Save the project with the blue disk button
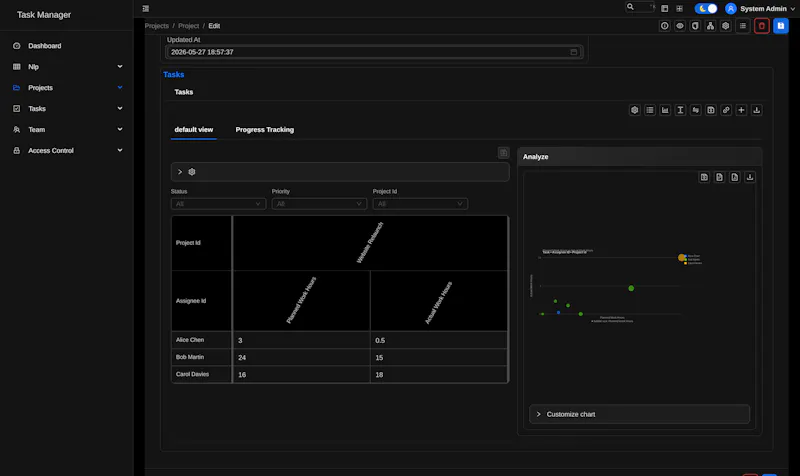 pyautogui.click(x=781, y=26)
